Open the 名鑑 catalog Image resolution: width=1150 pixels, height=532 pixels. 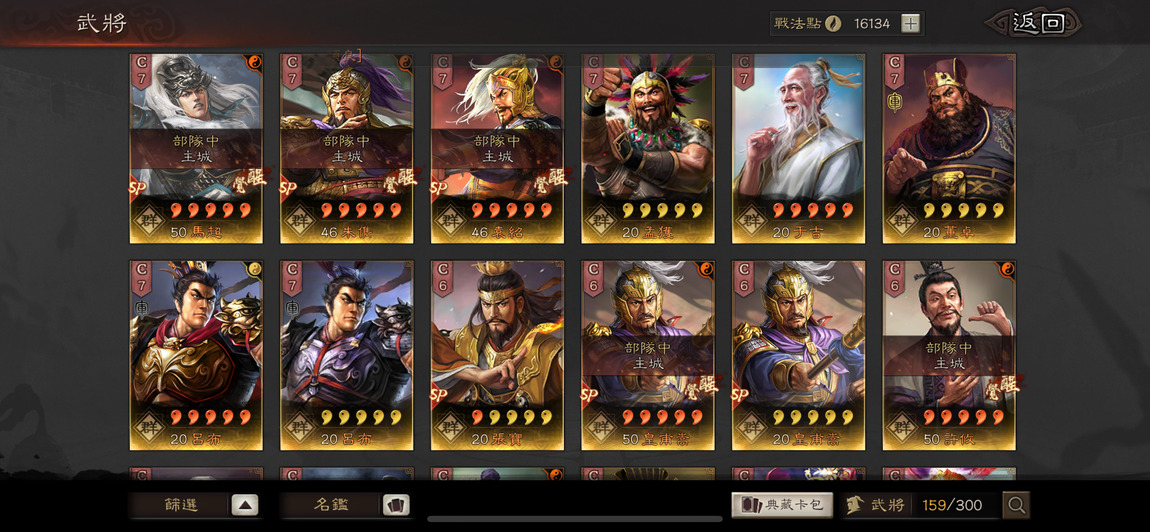[332, 505]
